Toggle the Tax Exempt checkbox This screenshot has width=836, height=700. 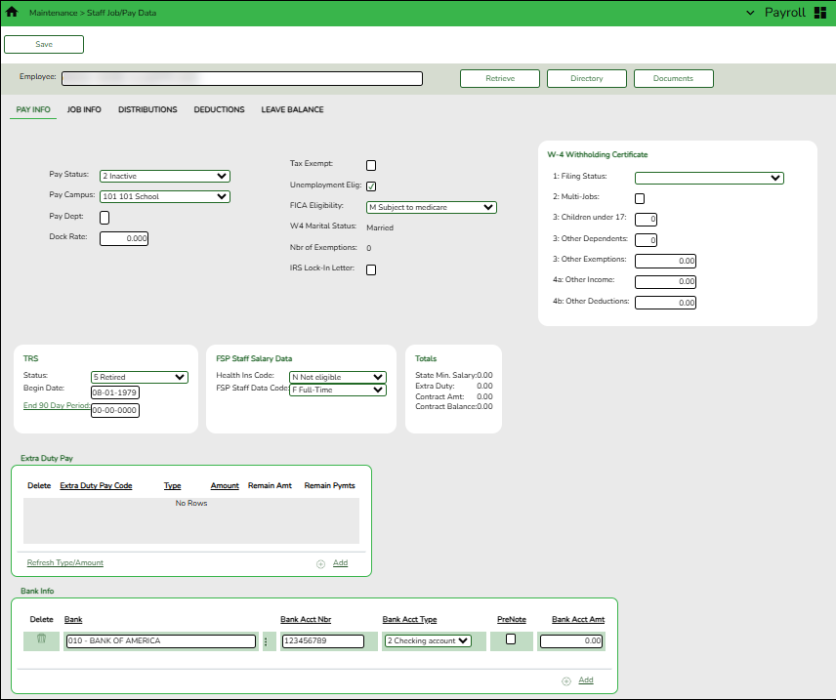[x=371, y=165]
